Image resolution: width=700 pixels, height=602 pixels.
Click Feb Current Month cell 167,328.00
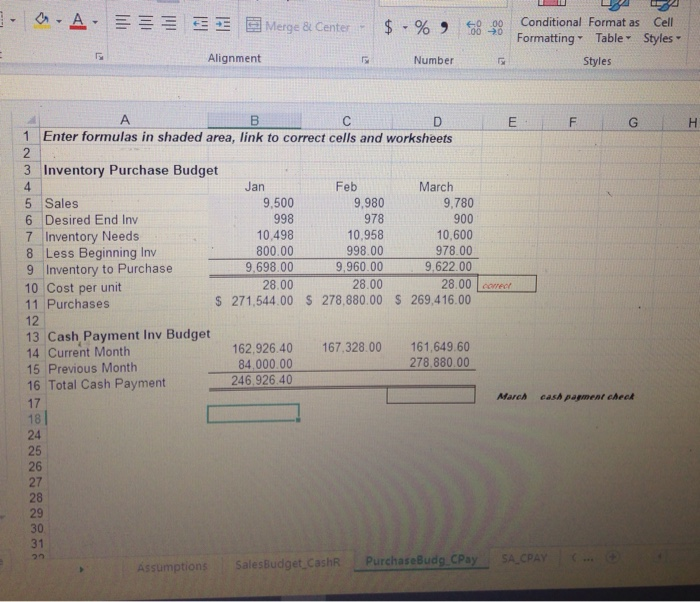pos(344,347)
